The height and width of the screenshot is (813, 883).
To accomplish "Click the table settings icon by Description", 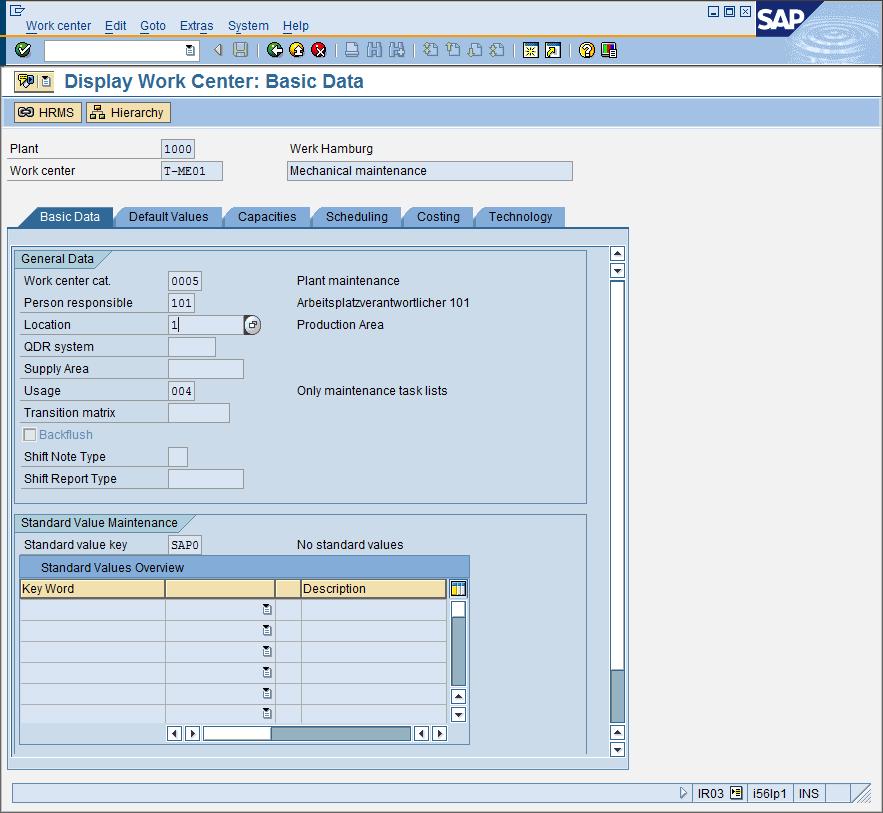I will [x=458, y=589].
